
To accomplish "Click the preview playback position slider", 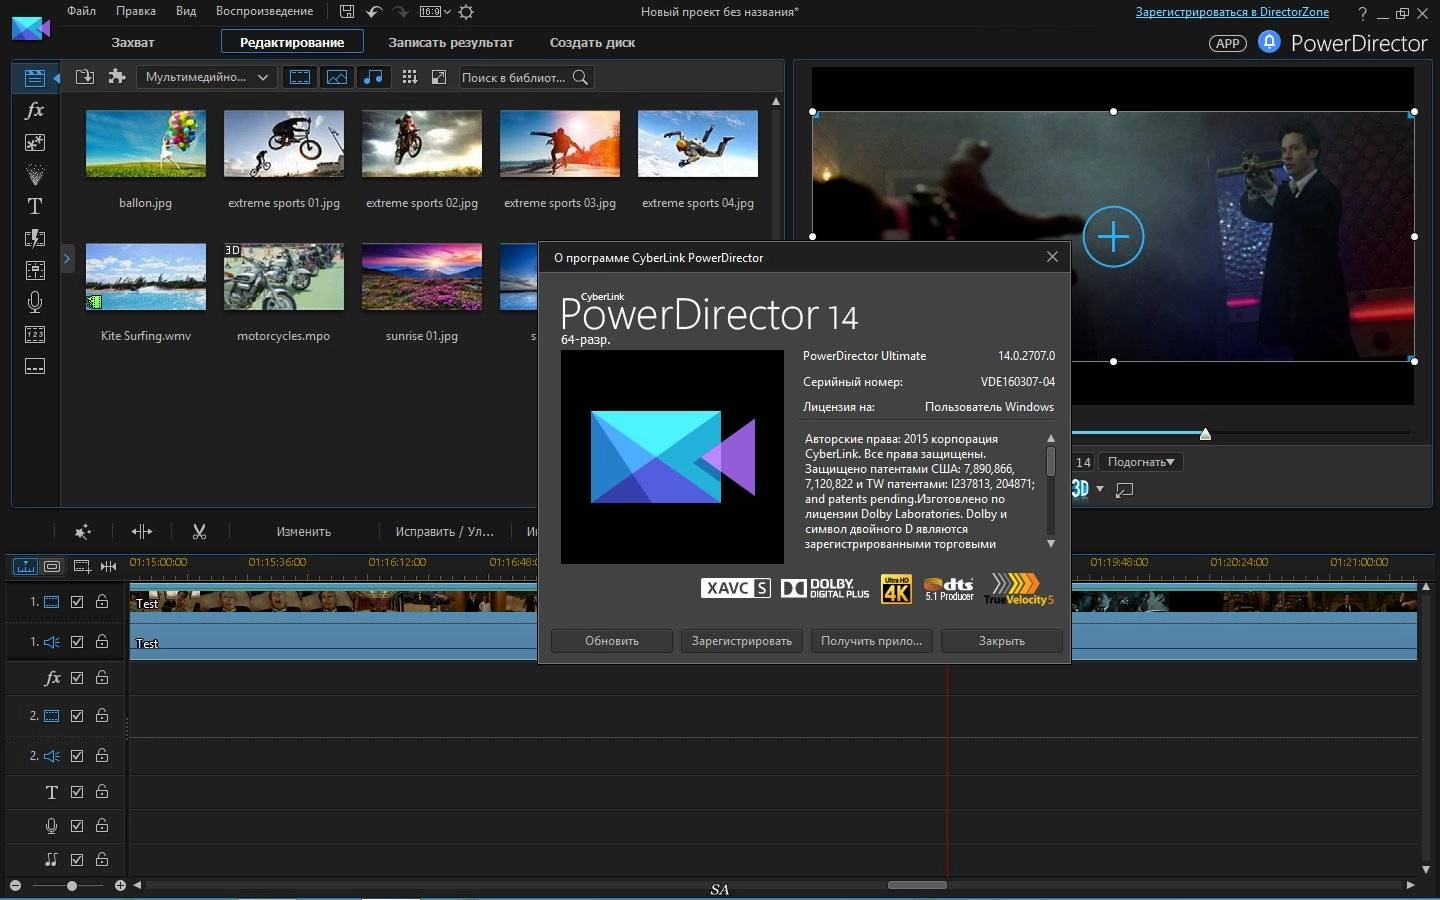I will [x=1205, y=433].
